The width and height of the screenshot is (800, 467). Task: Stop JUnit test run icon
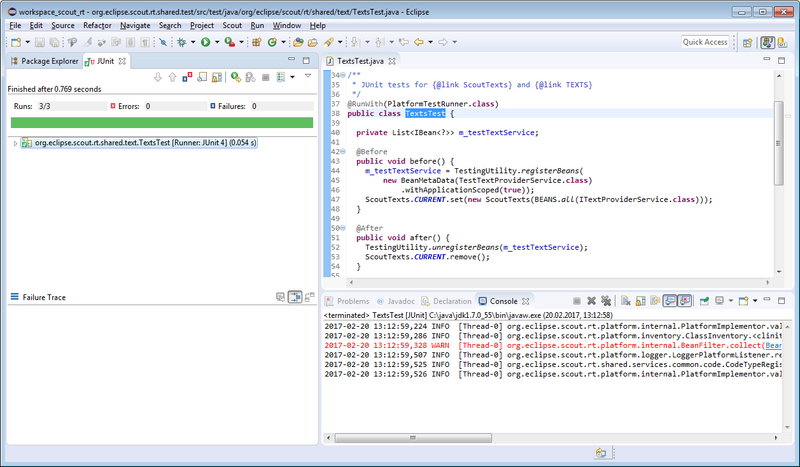265,77
